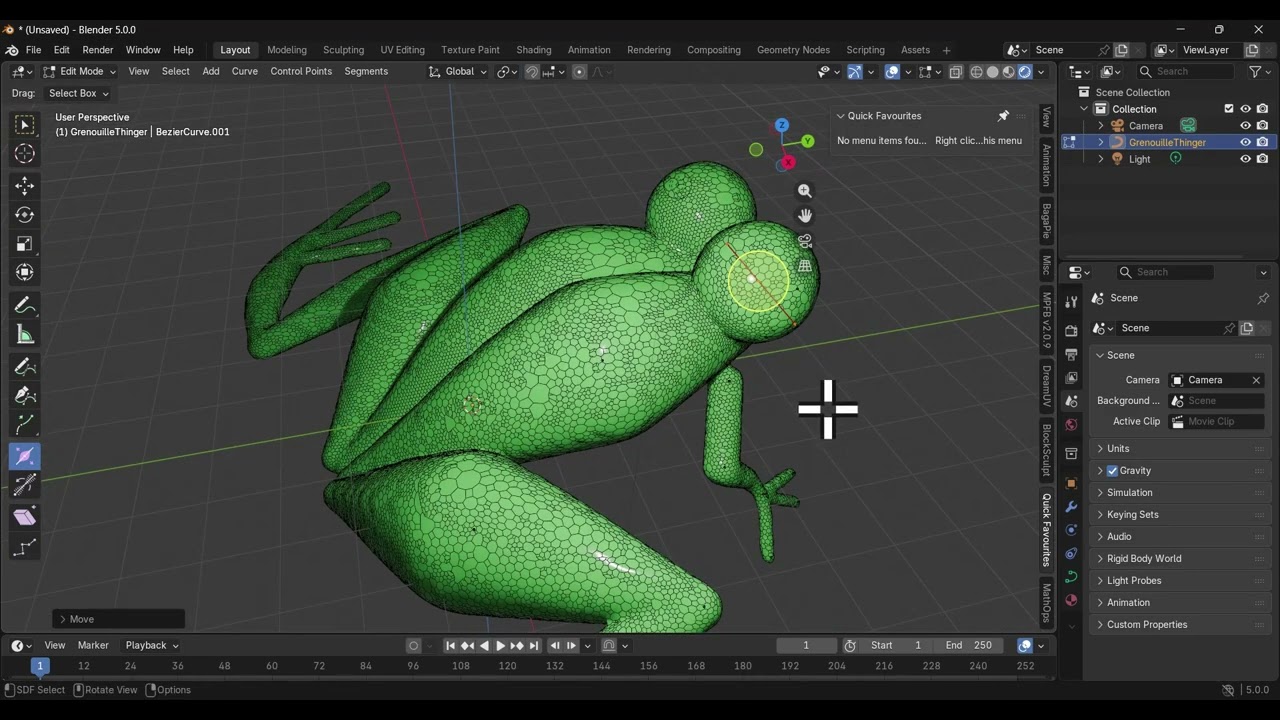The image size is (1280, 720).
Task: Toggle the camera view icon
Action: tap(805, 241)
